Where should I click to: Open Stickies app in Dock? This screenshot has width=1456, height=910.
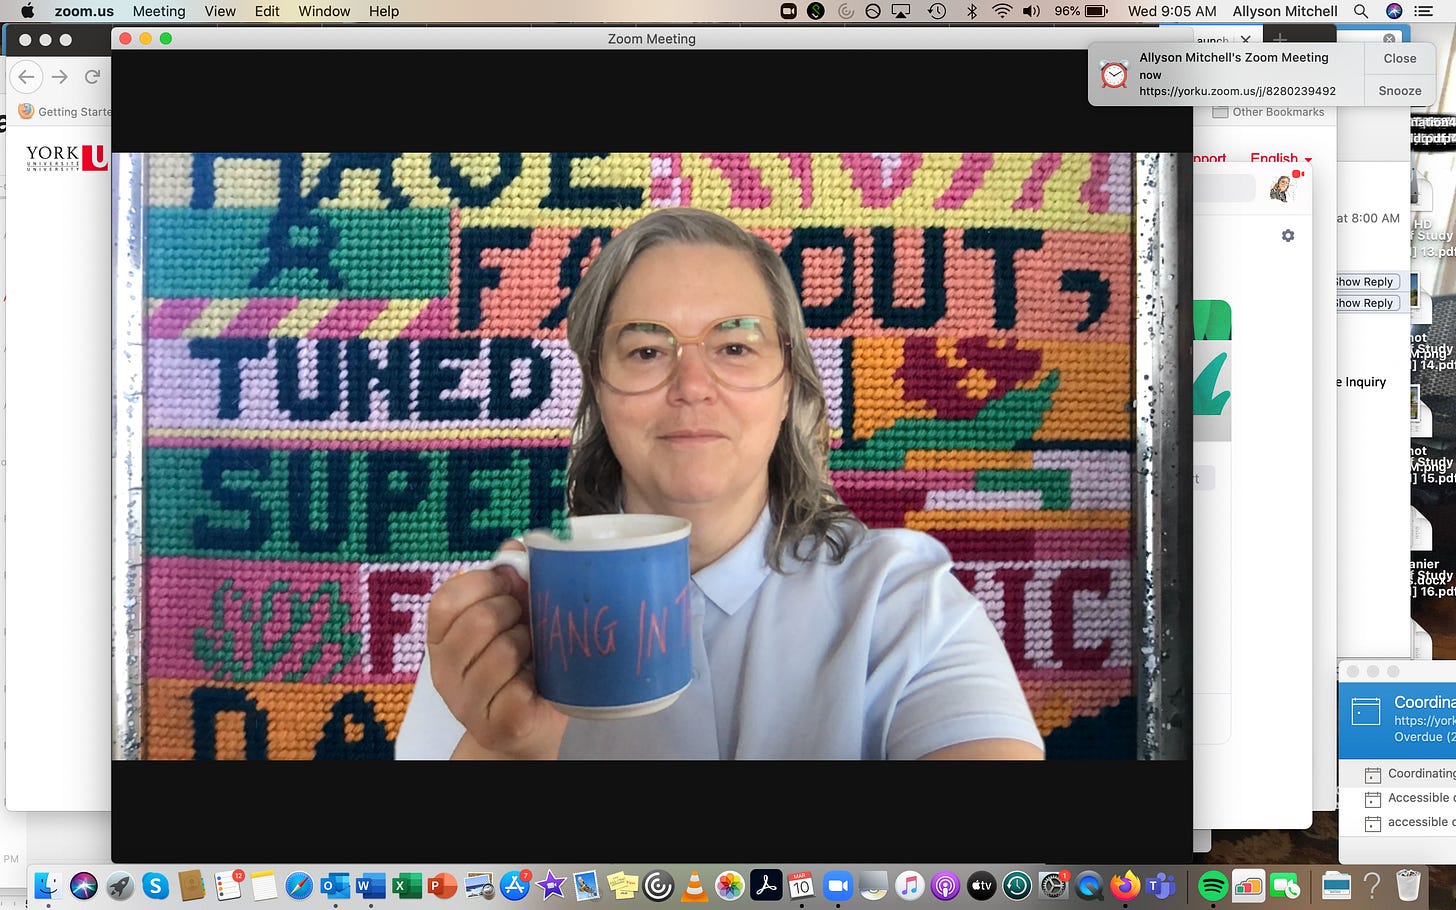tap(622, 885)
